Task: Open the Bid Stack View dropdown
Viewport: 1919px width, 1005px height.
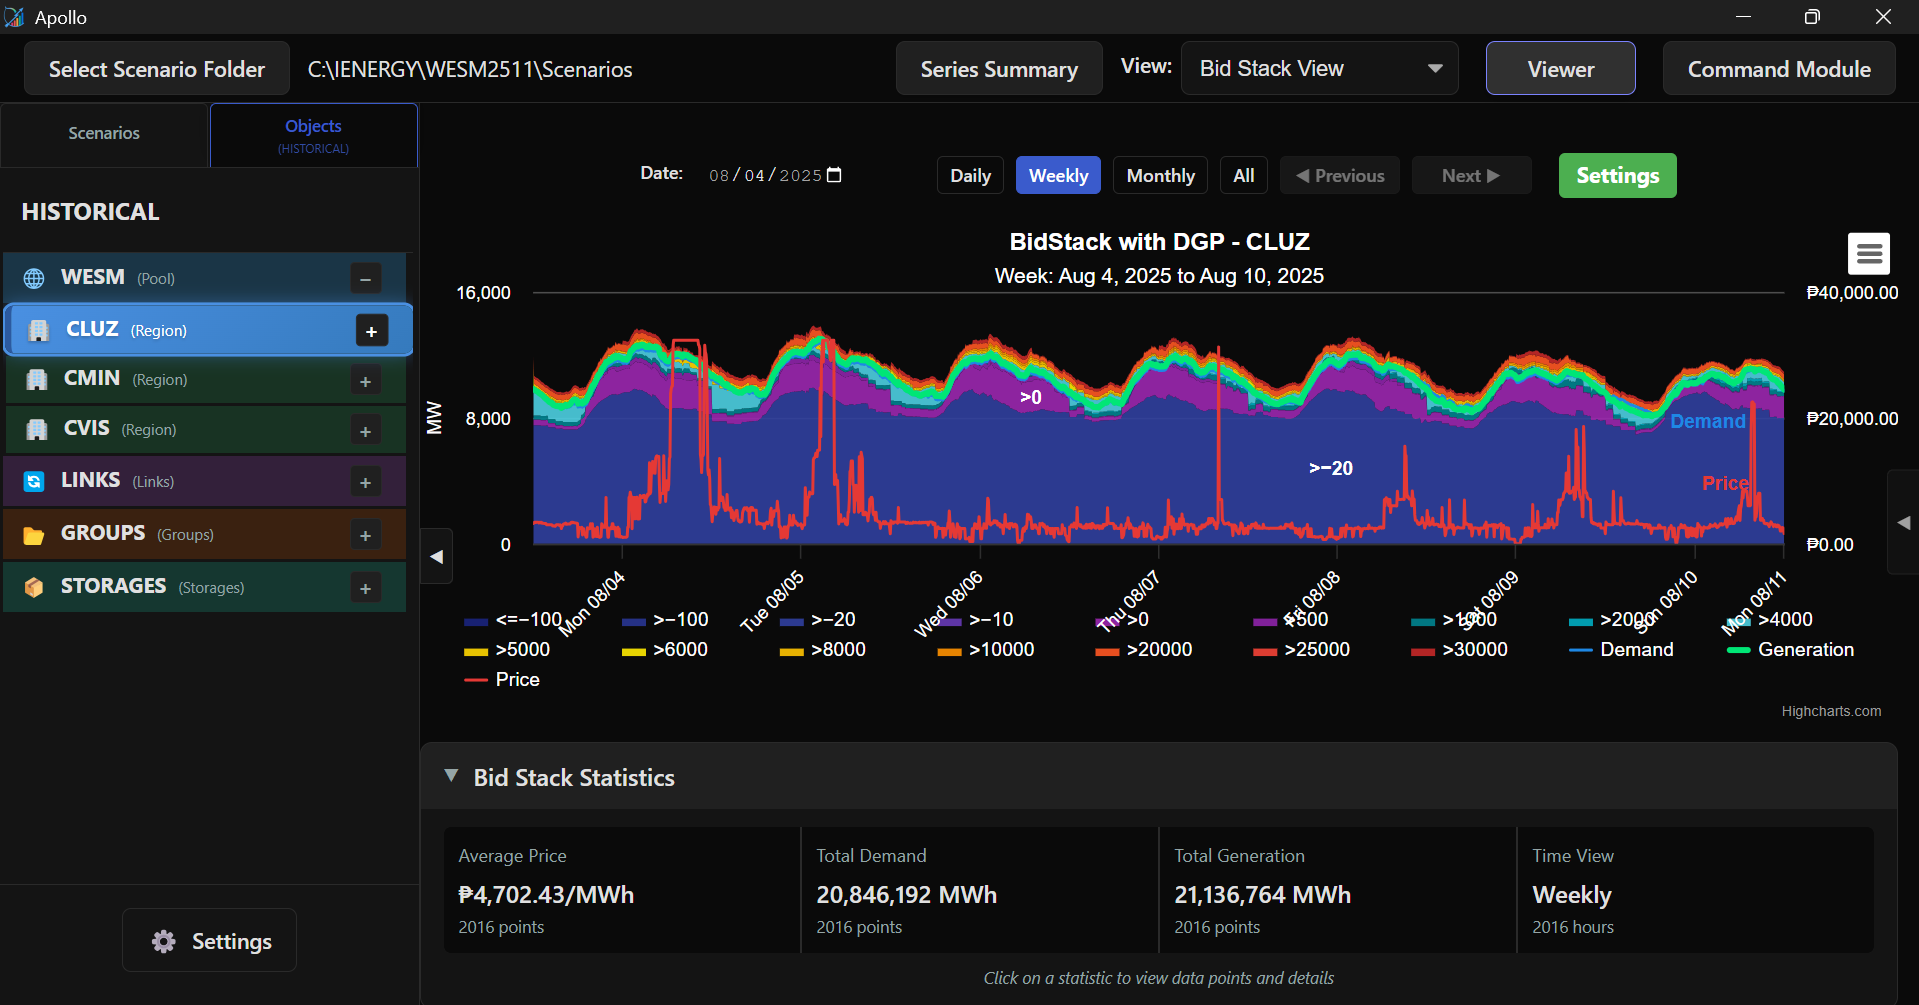Action: (1319, 69)
